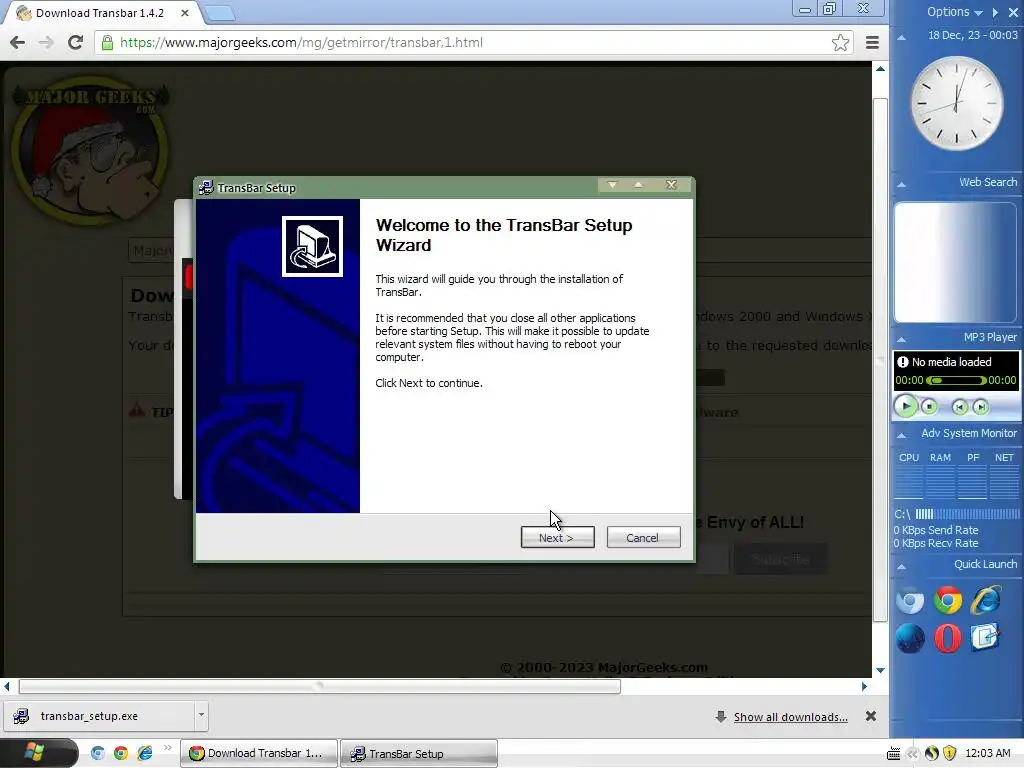This screenshot has height=768, width=1024.
Task: Launch the last Quick Launch shortcut icon
Action: coord(985,638)
